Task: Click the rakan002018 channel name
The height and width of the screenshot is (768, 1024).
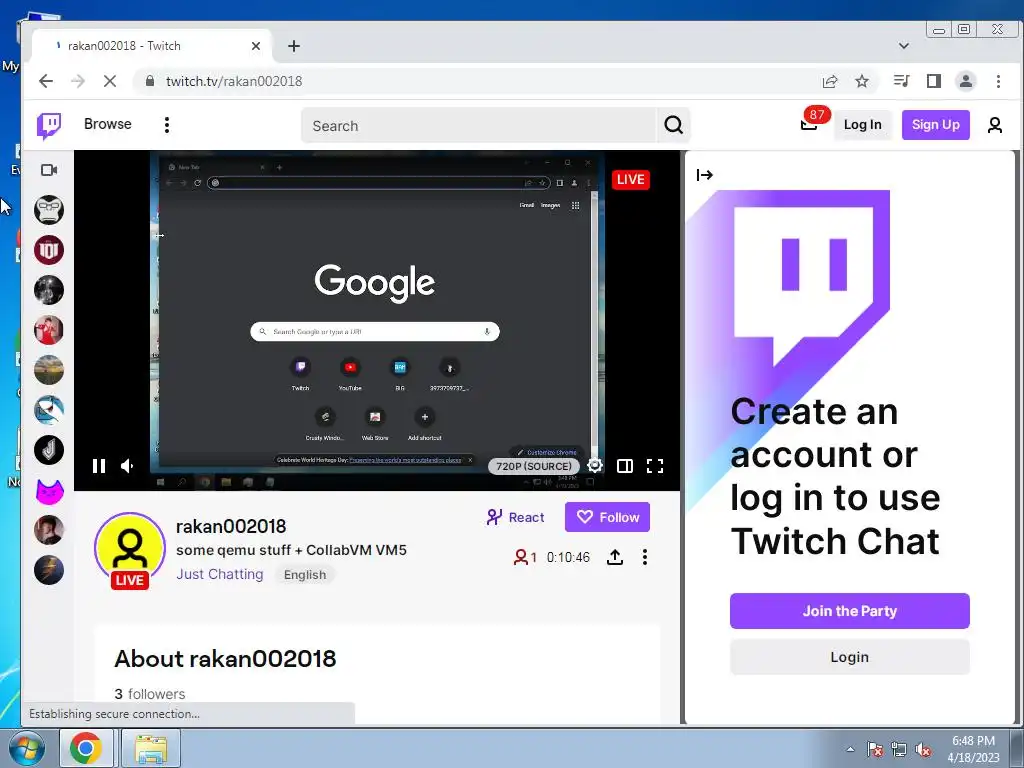Action: click(x=231, y=526)
